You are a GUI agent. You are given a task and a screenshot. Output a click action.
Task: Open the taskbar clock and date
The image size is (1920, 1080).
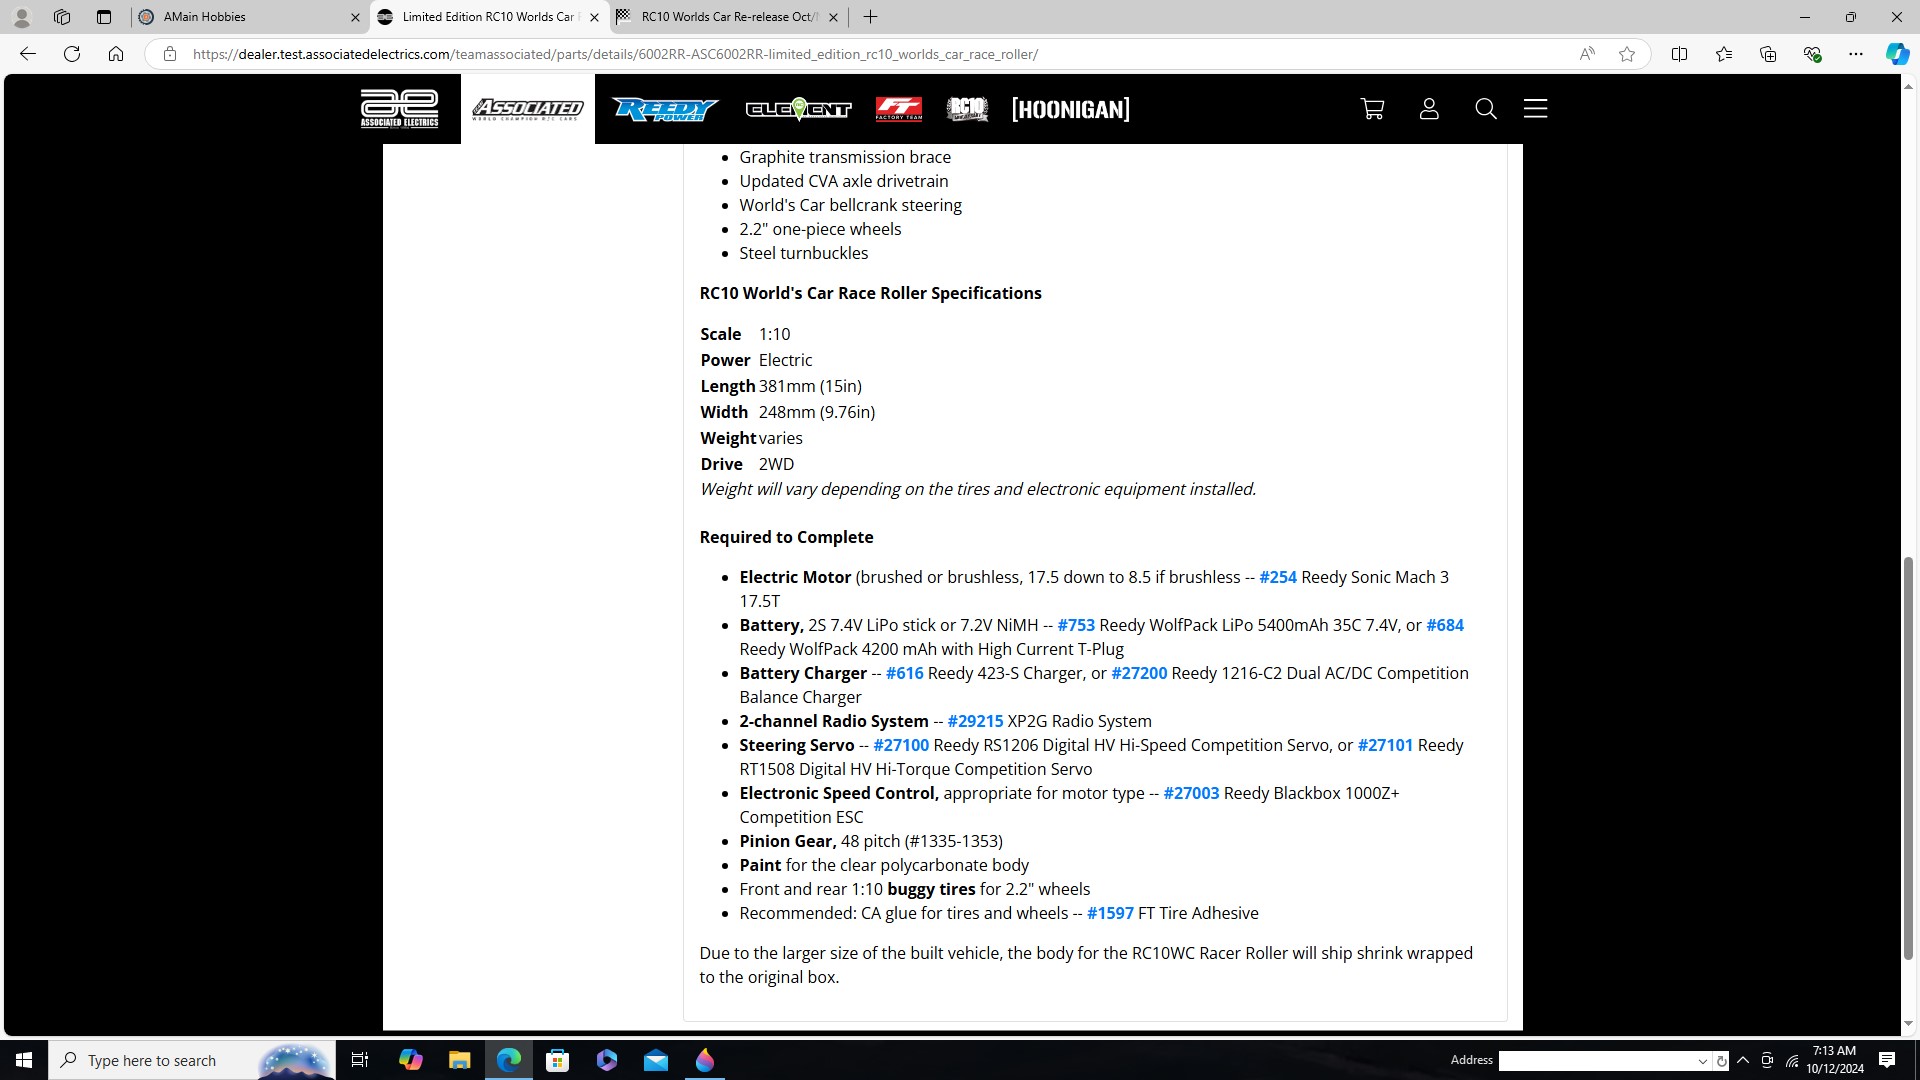[x=1834, y=1060]
